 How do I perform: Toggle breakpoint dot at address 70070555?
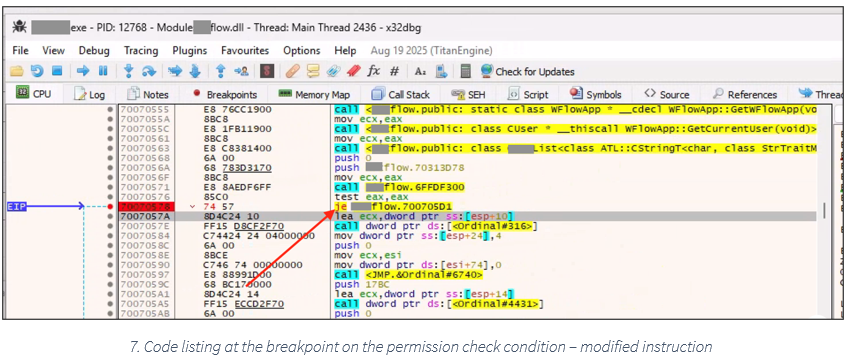(x=110, y=109)
